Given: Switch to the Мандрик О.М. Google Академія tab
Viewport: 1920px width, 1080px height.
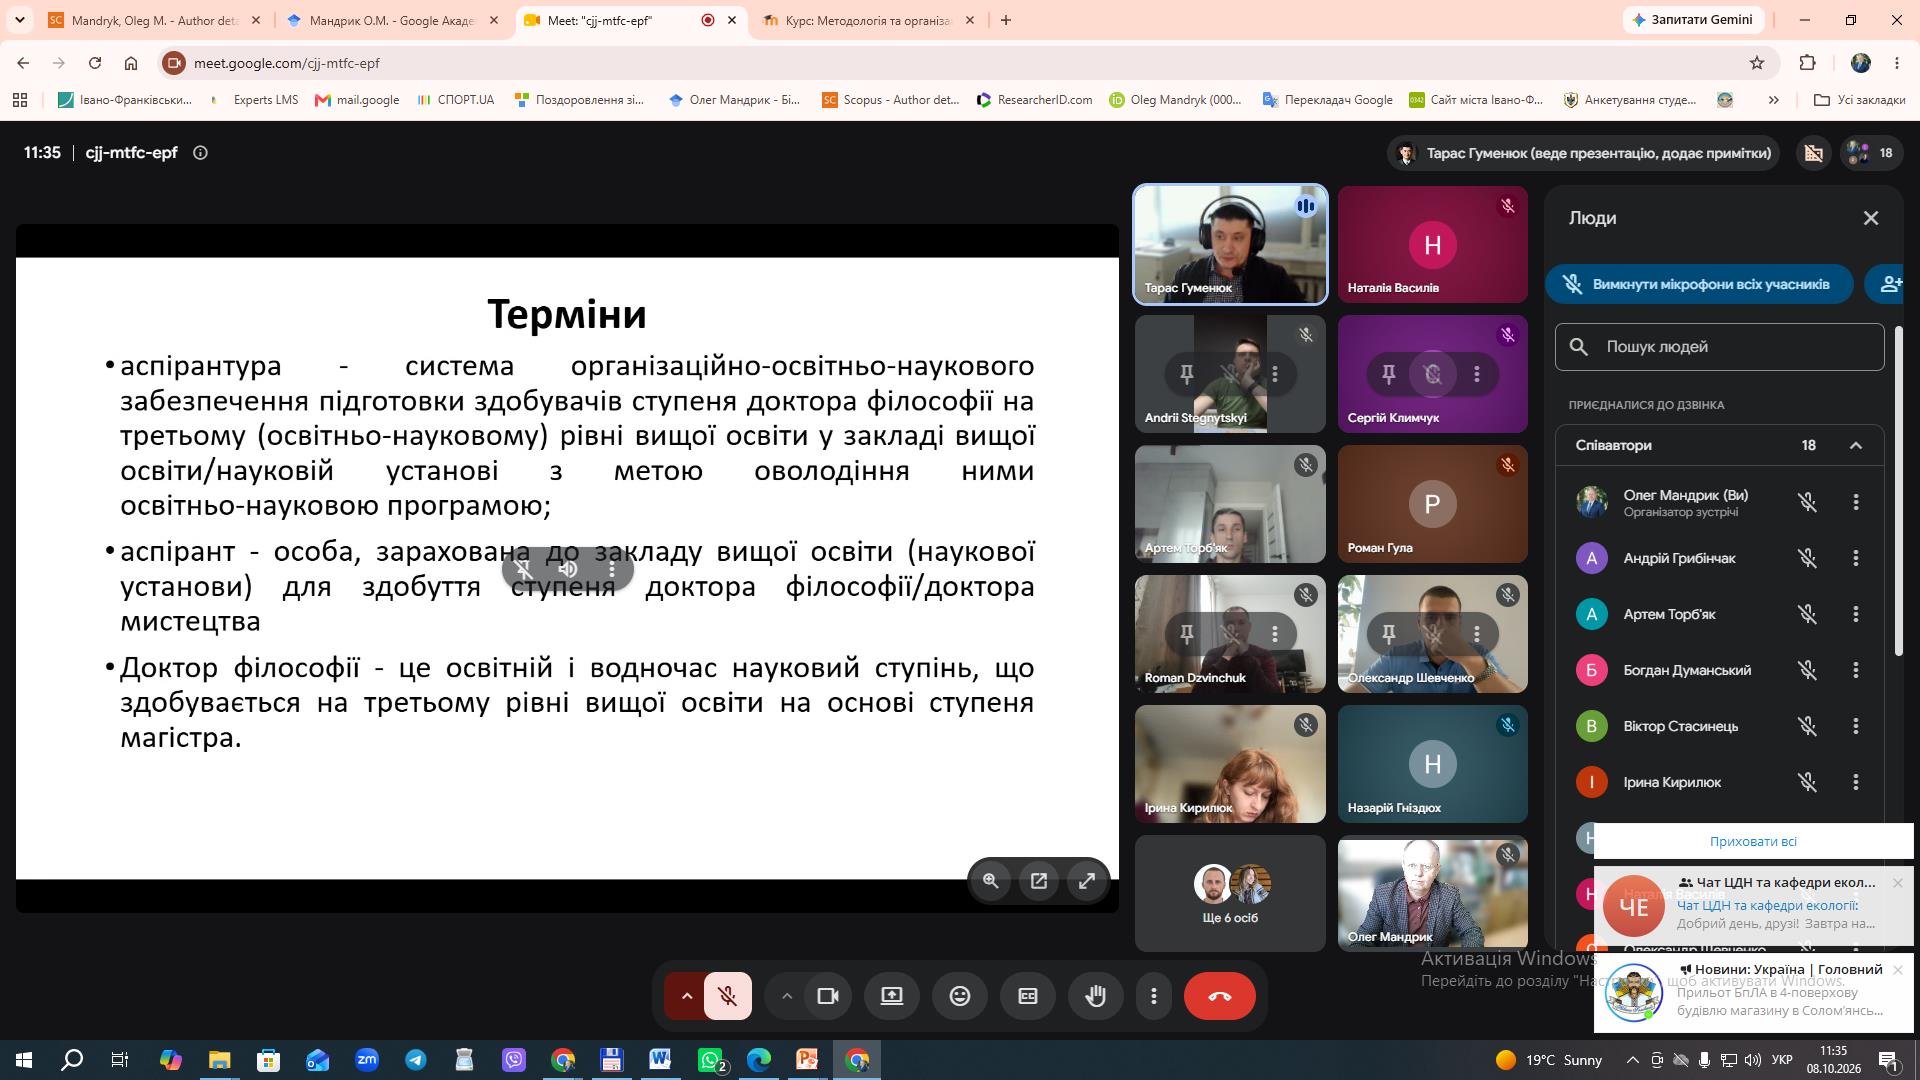Looking at the screenshot, I should (391, 20).
